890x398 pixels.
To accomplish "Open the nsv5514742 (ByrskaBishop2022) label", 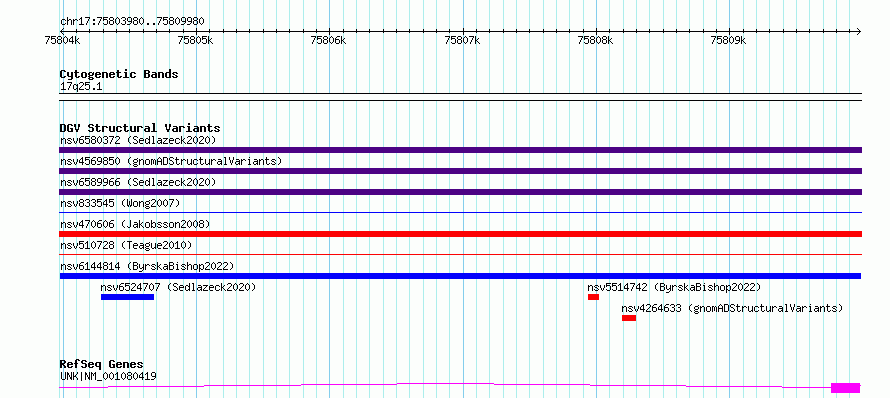I will 674,287.
